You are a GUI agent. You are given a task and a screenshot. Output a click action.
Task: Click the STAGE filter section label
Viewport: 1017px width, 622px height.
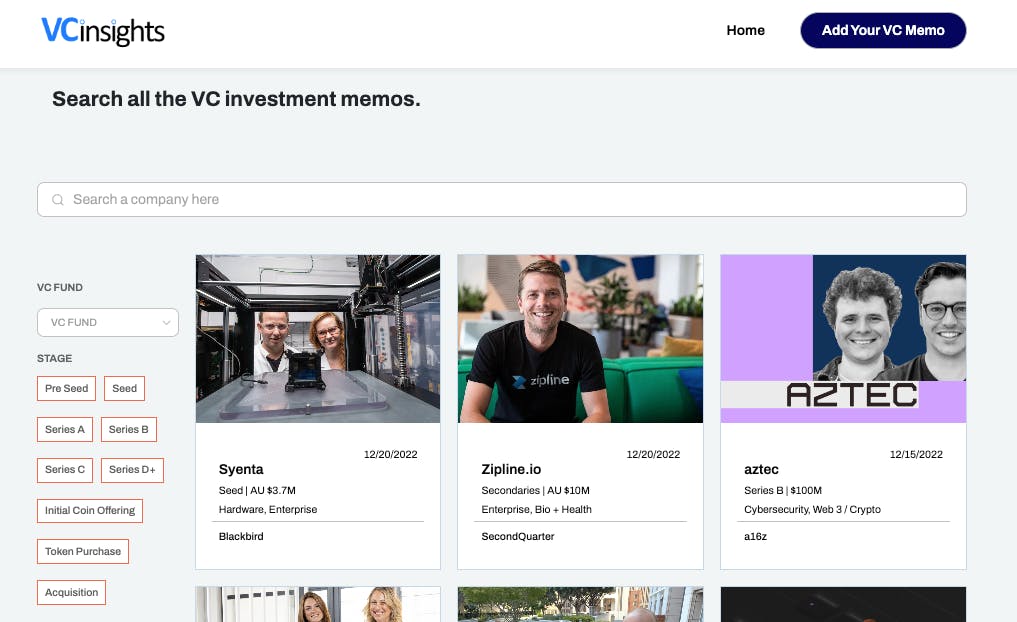[x=54, y=358]
